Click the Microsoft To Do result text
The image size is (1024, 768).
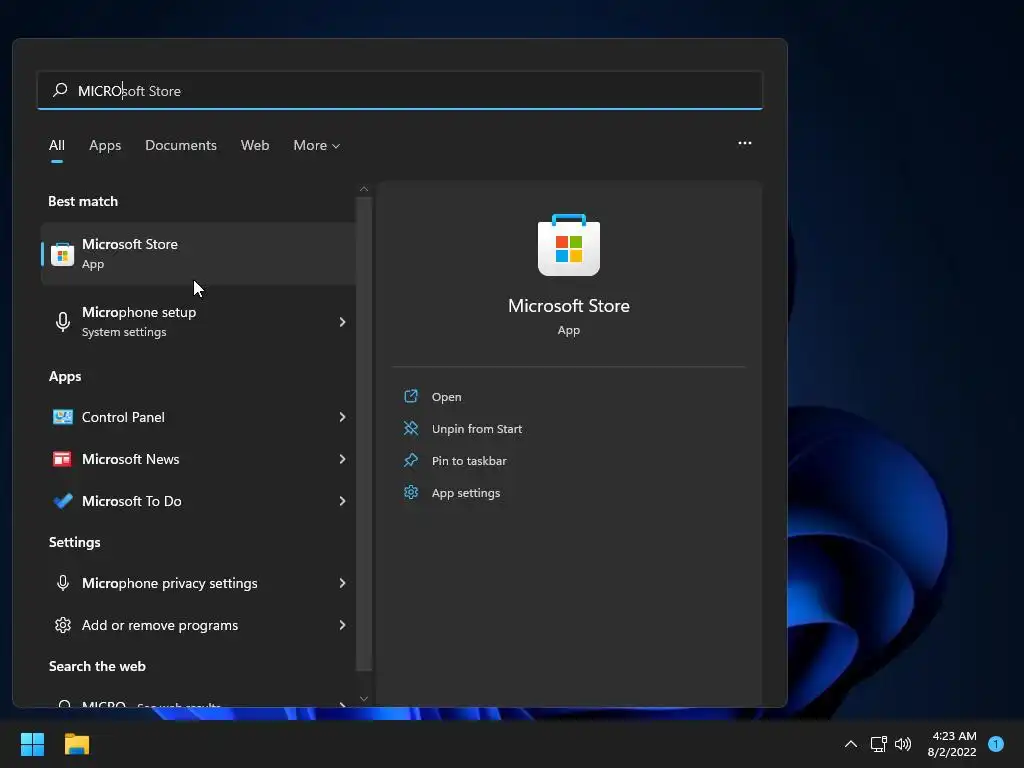[x=132, y=501]
